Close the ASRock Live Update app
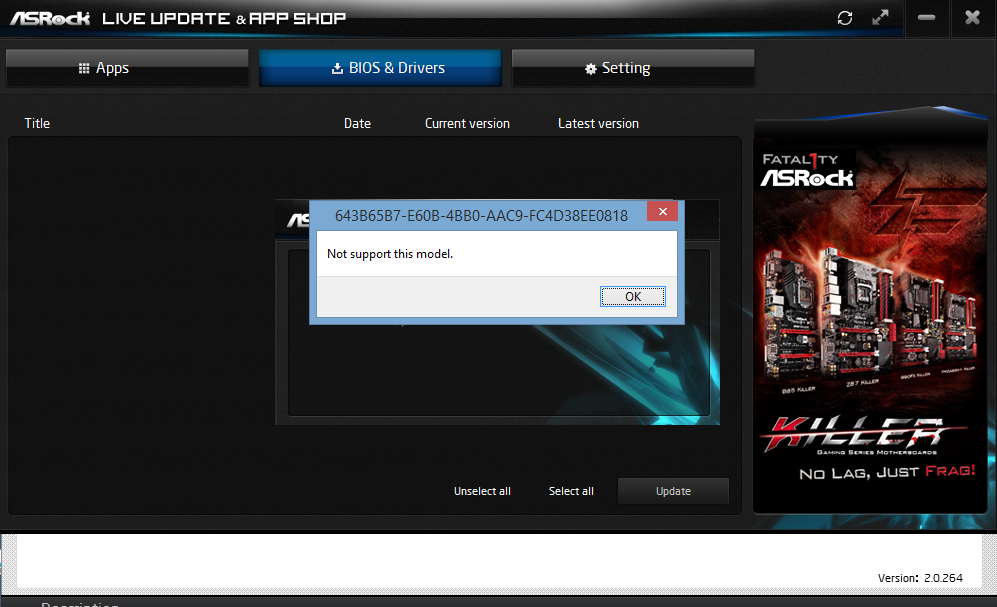Image resolution: width=997 pixels, height=607 pixels. [972, 18]
